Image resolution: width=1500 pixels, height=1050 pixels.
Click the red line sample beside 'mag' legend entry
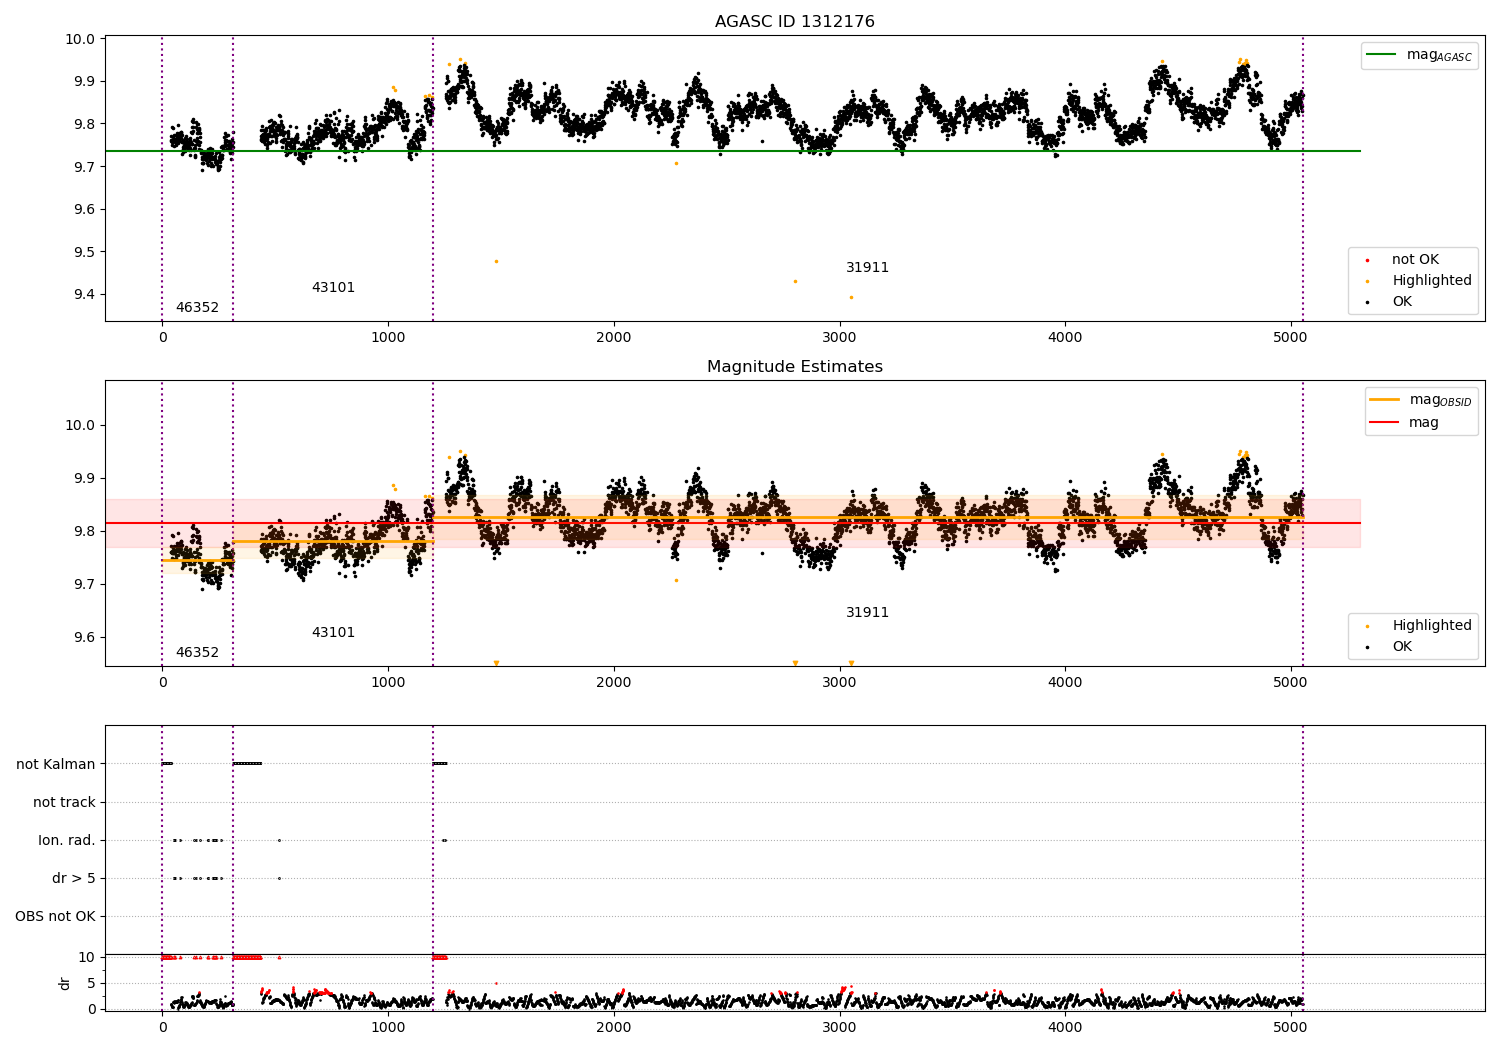pyautogui.click(x=1384, y=423)
